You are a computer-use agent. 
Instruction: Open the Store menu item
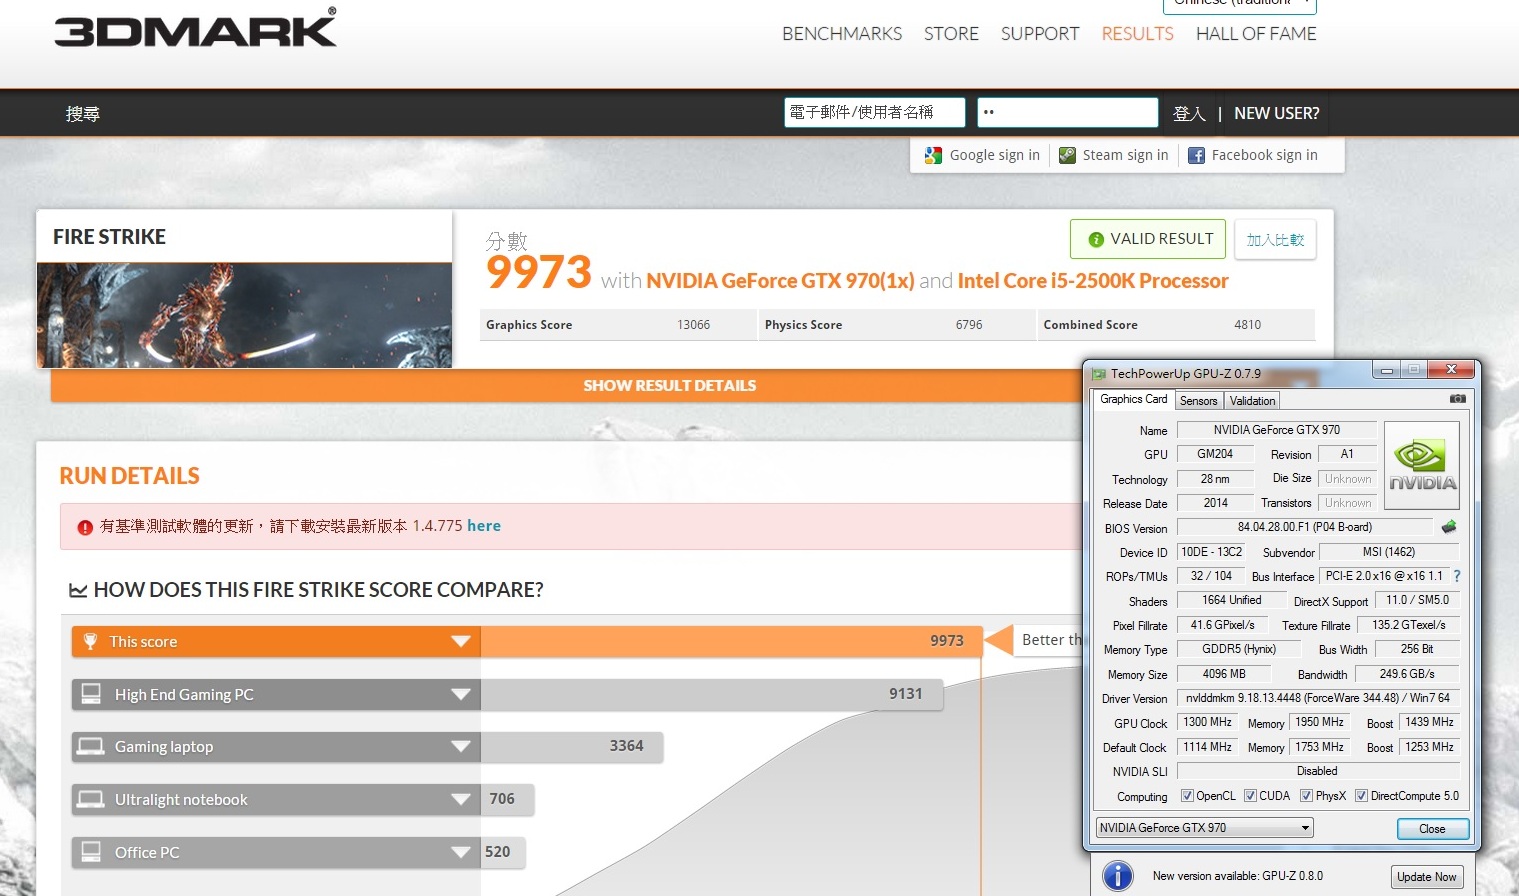(951, 34)
